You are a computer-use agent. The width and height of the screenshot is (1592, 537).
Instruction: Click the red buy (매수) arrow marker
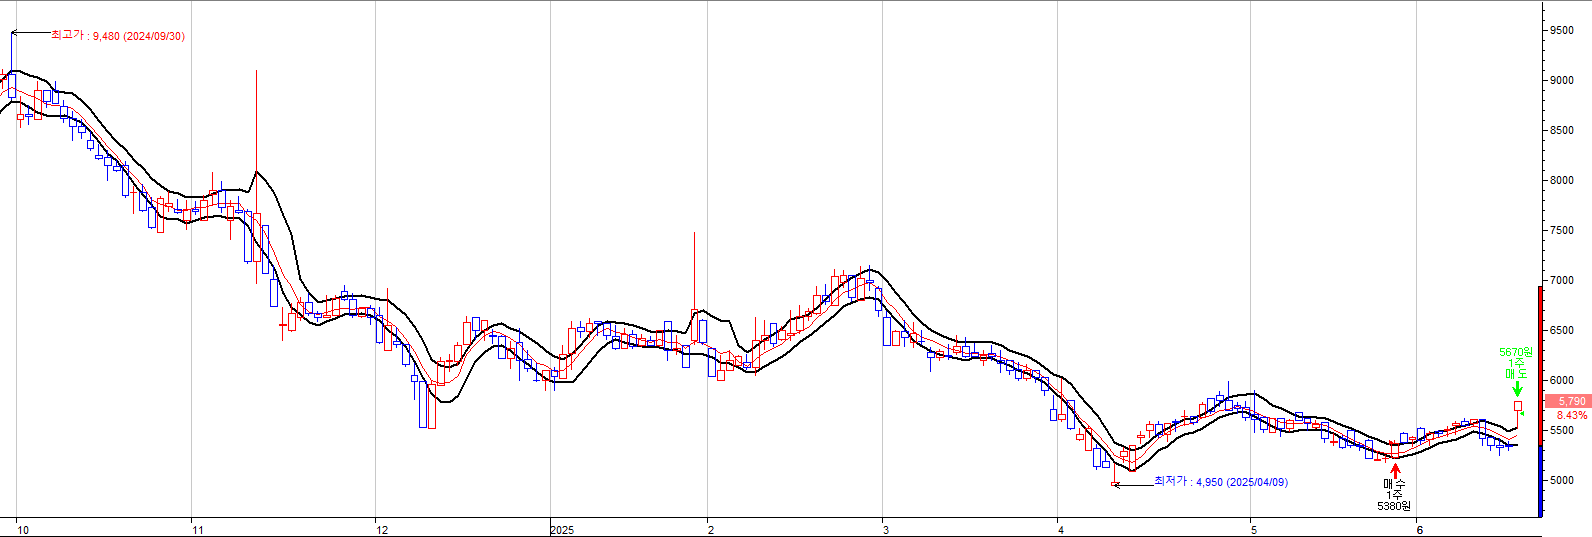click(1395, 471)
